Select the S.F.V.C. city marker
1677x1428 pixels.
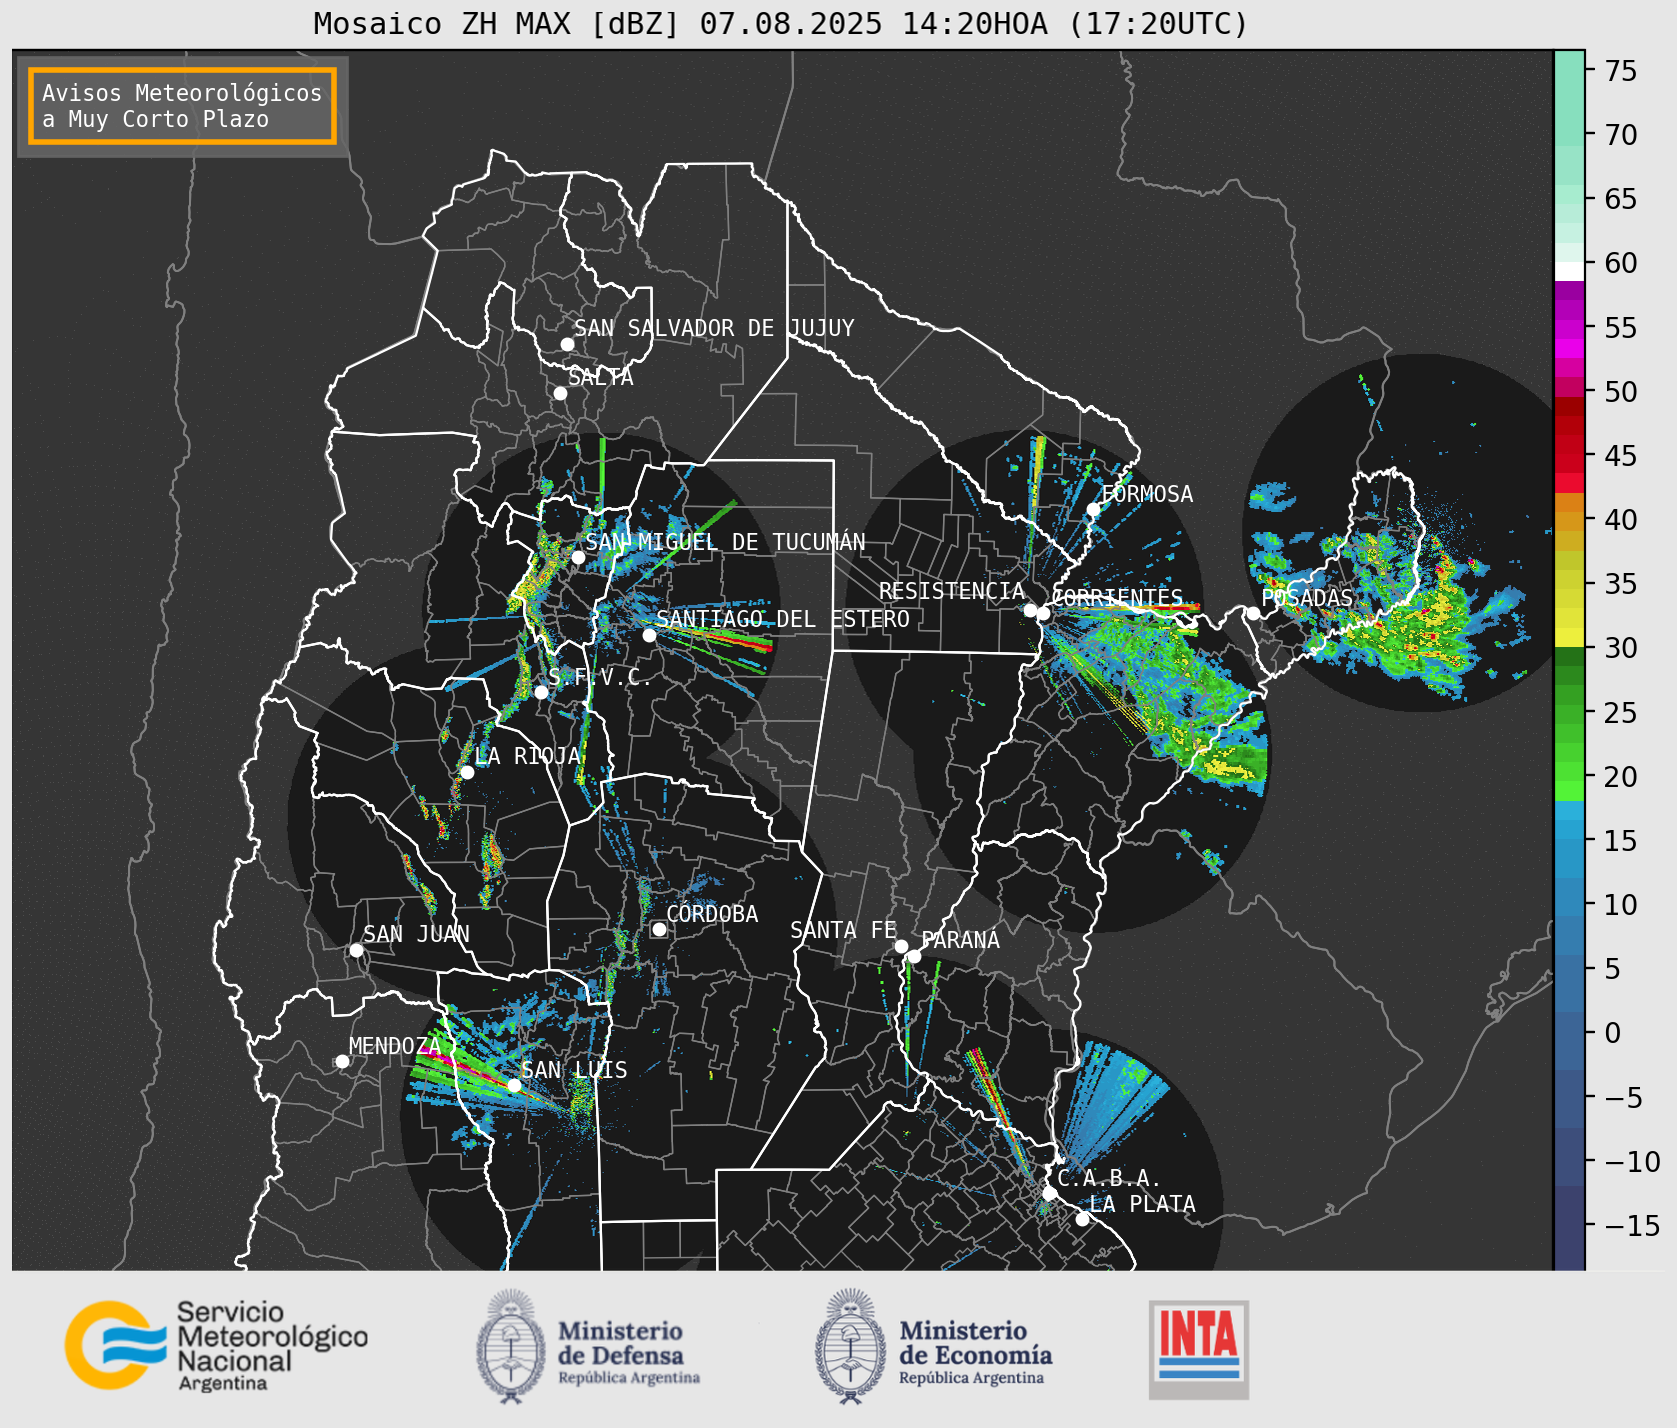click(541, 692)
